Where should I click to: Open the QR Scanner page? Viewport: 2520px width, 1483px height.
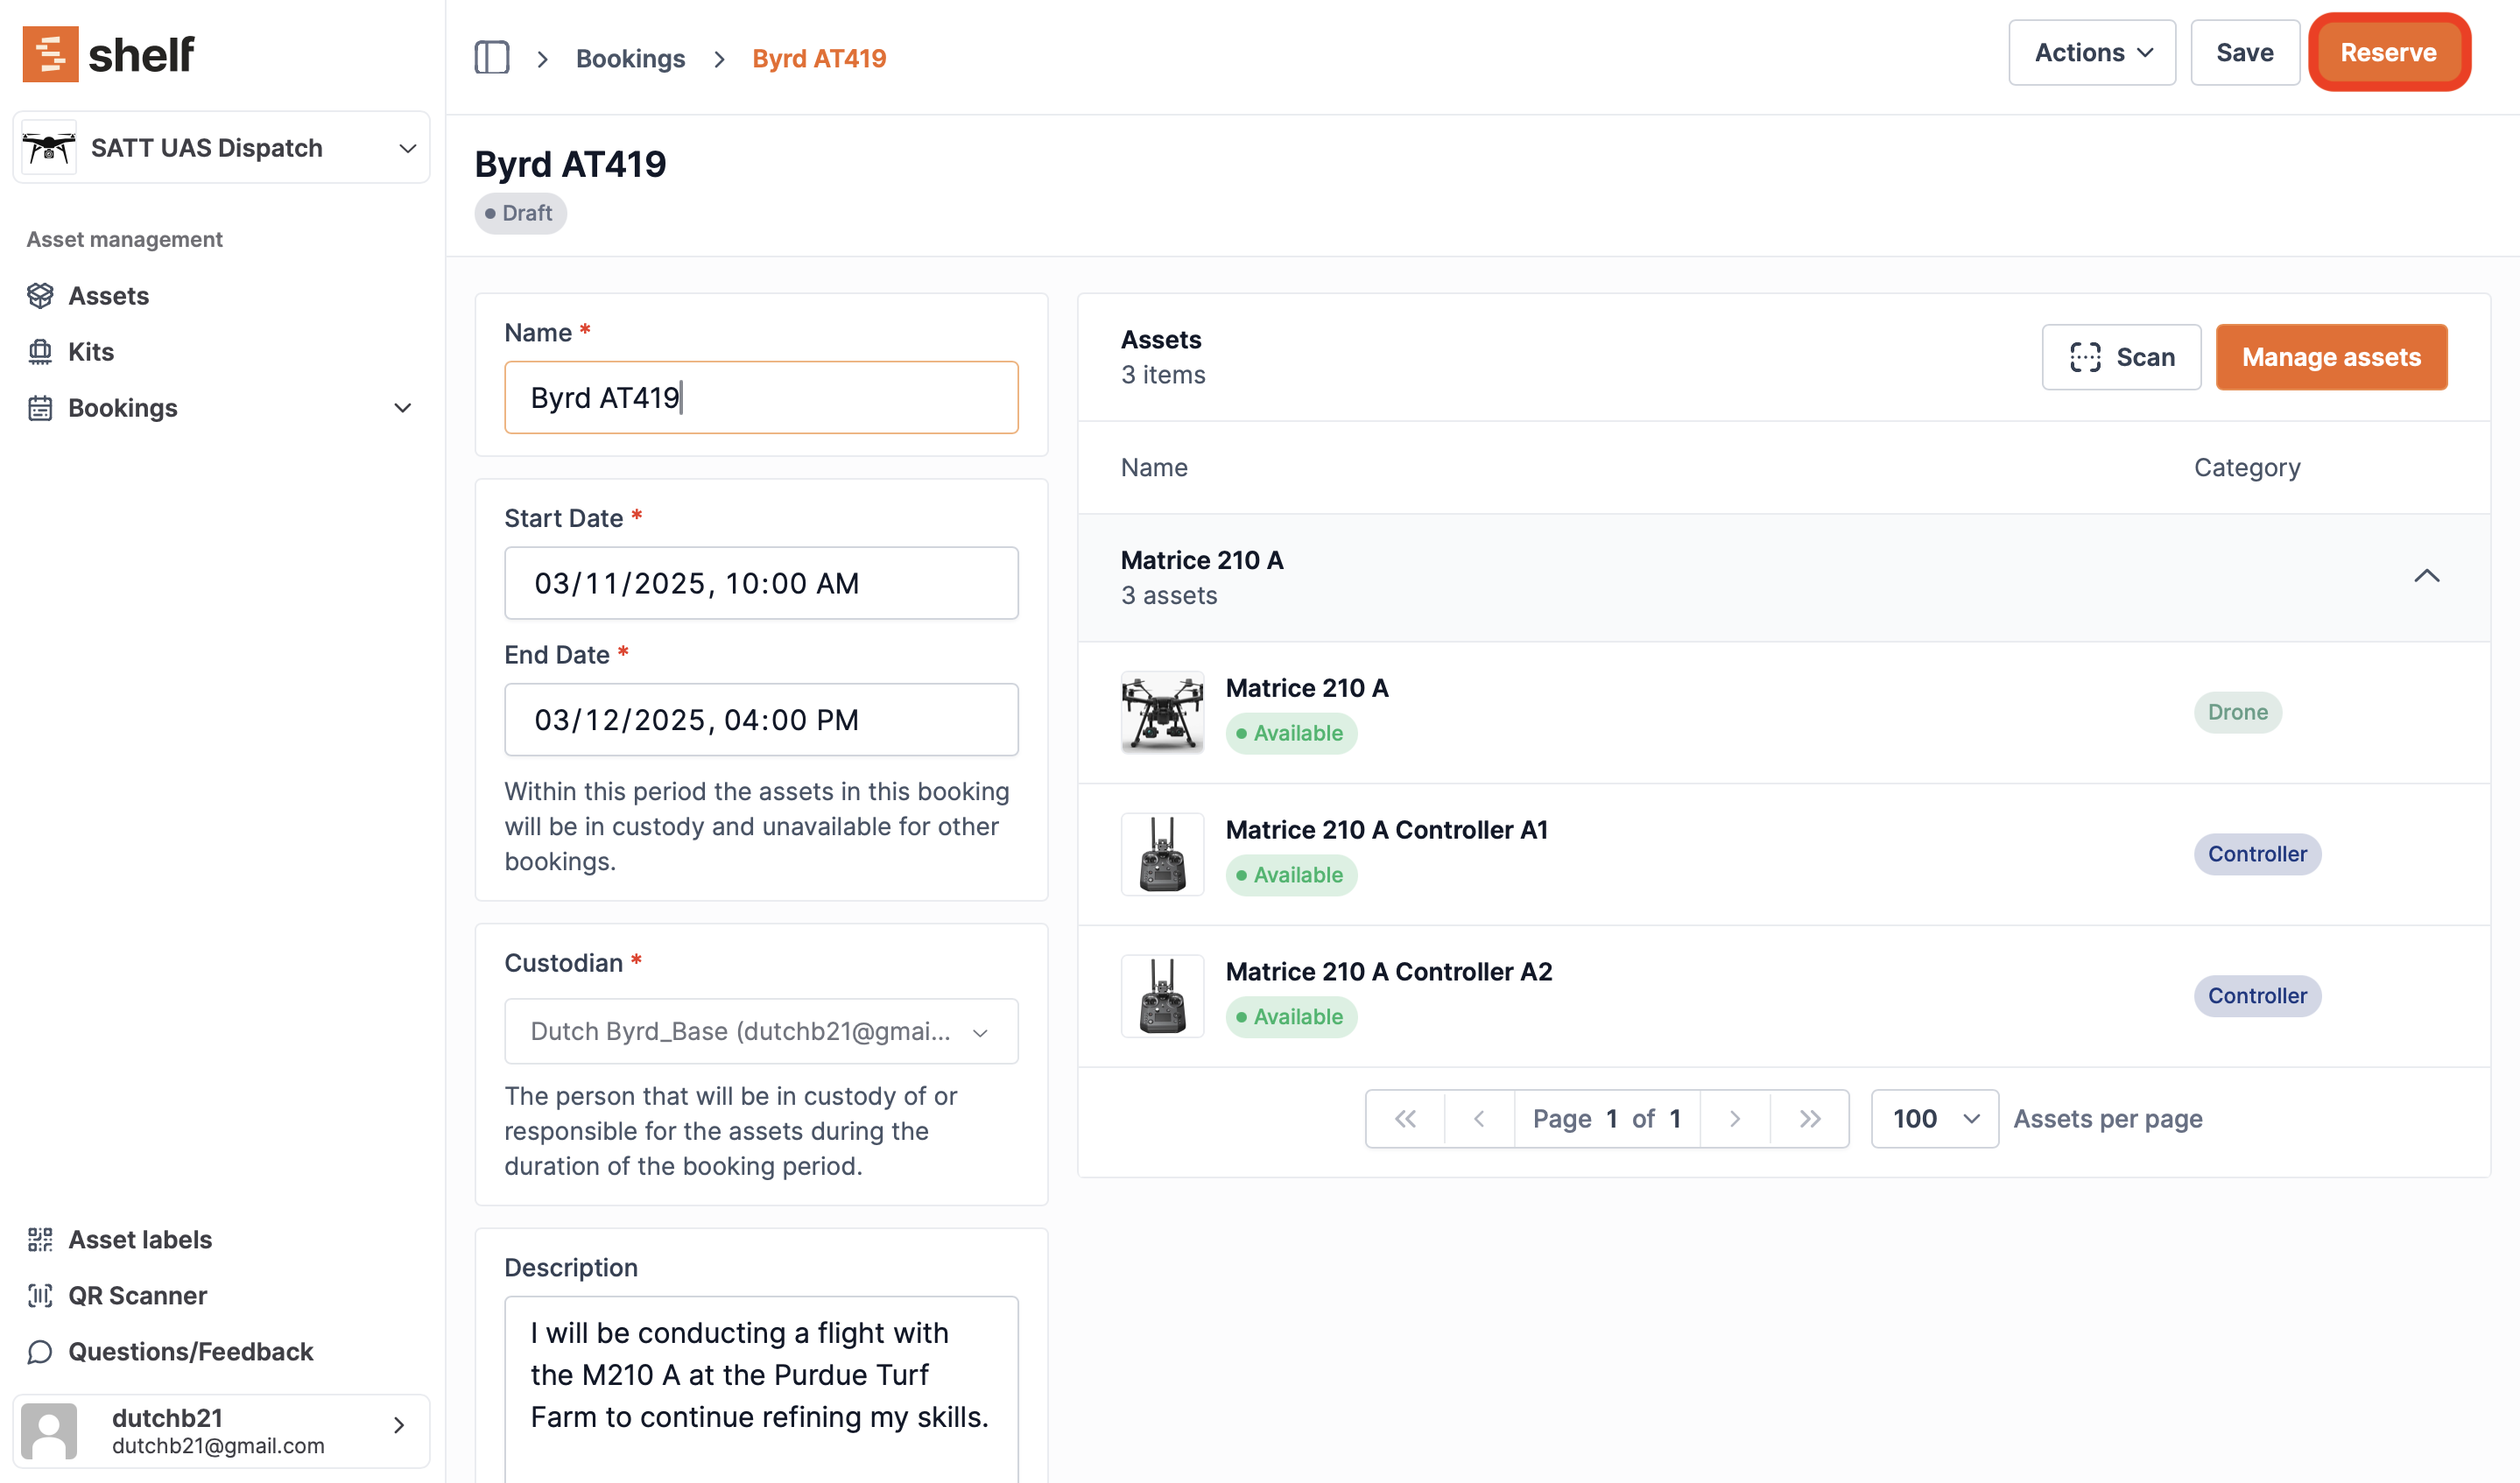tap(137, 1295)
